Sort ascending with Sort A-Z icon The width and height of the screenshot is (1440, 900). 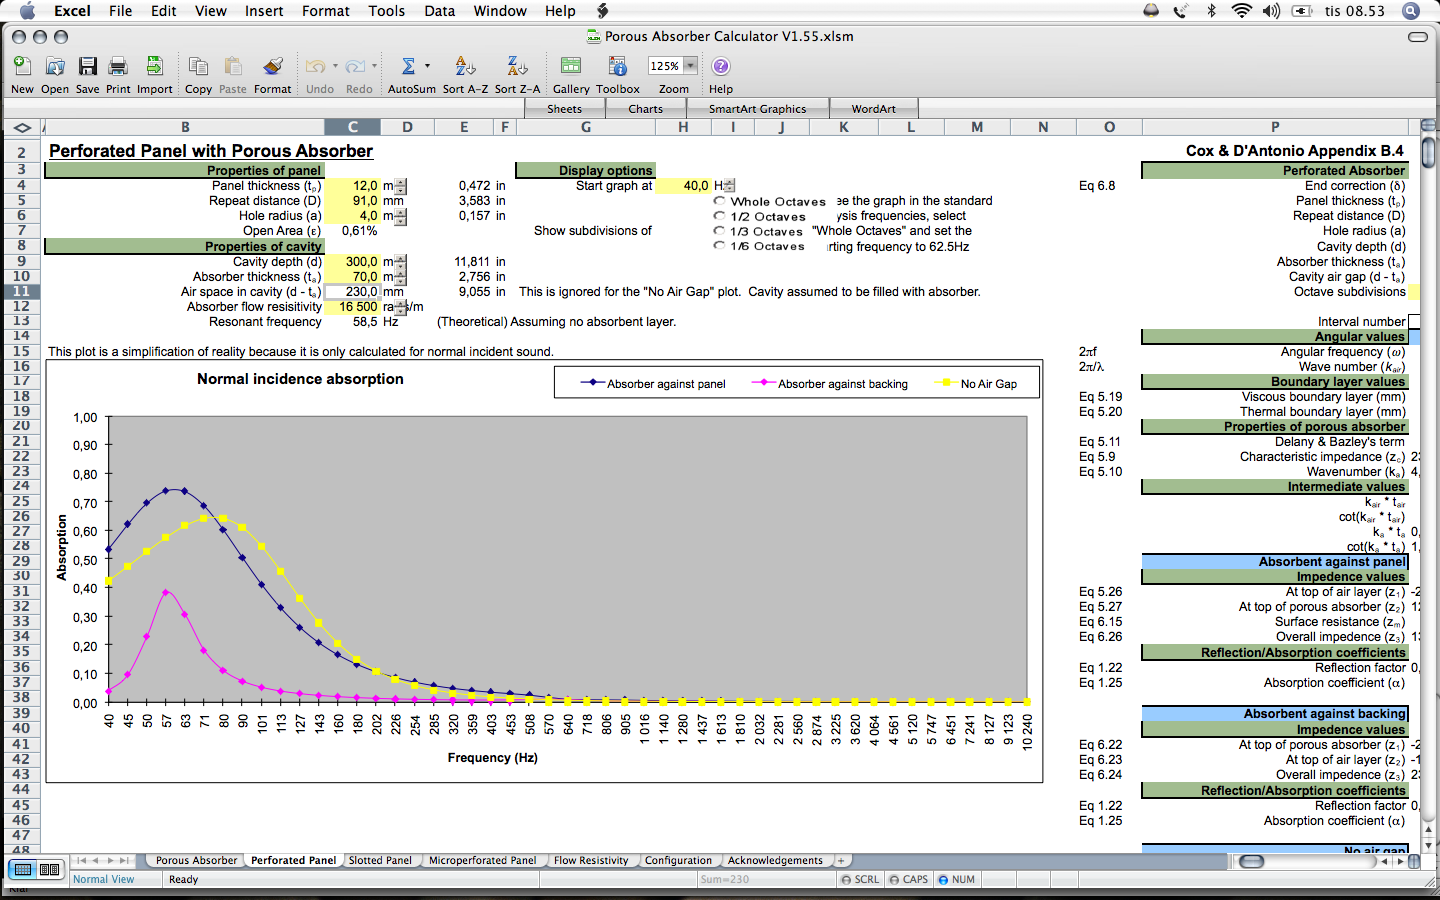click(x=465, y=67)
